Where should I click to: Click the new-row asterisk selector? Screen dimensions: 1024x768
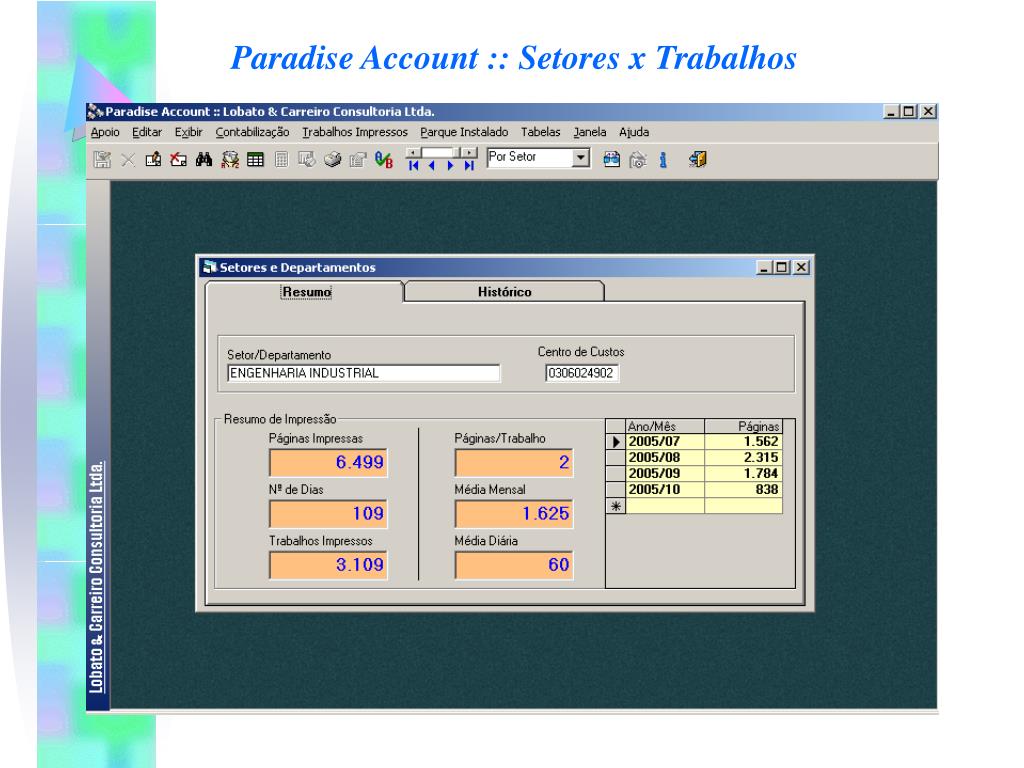pos(616,506)
